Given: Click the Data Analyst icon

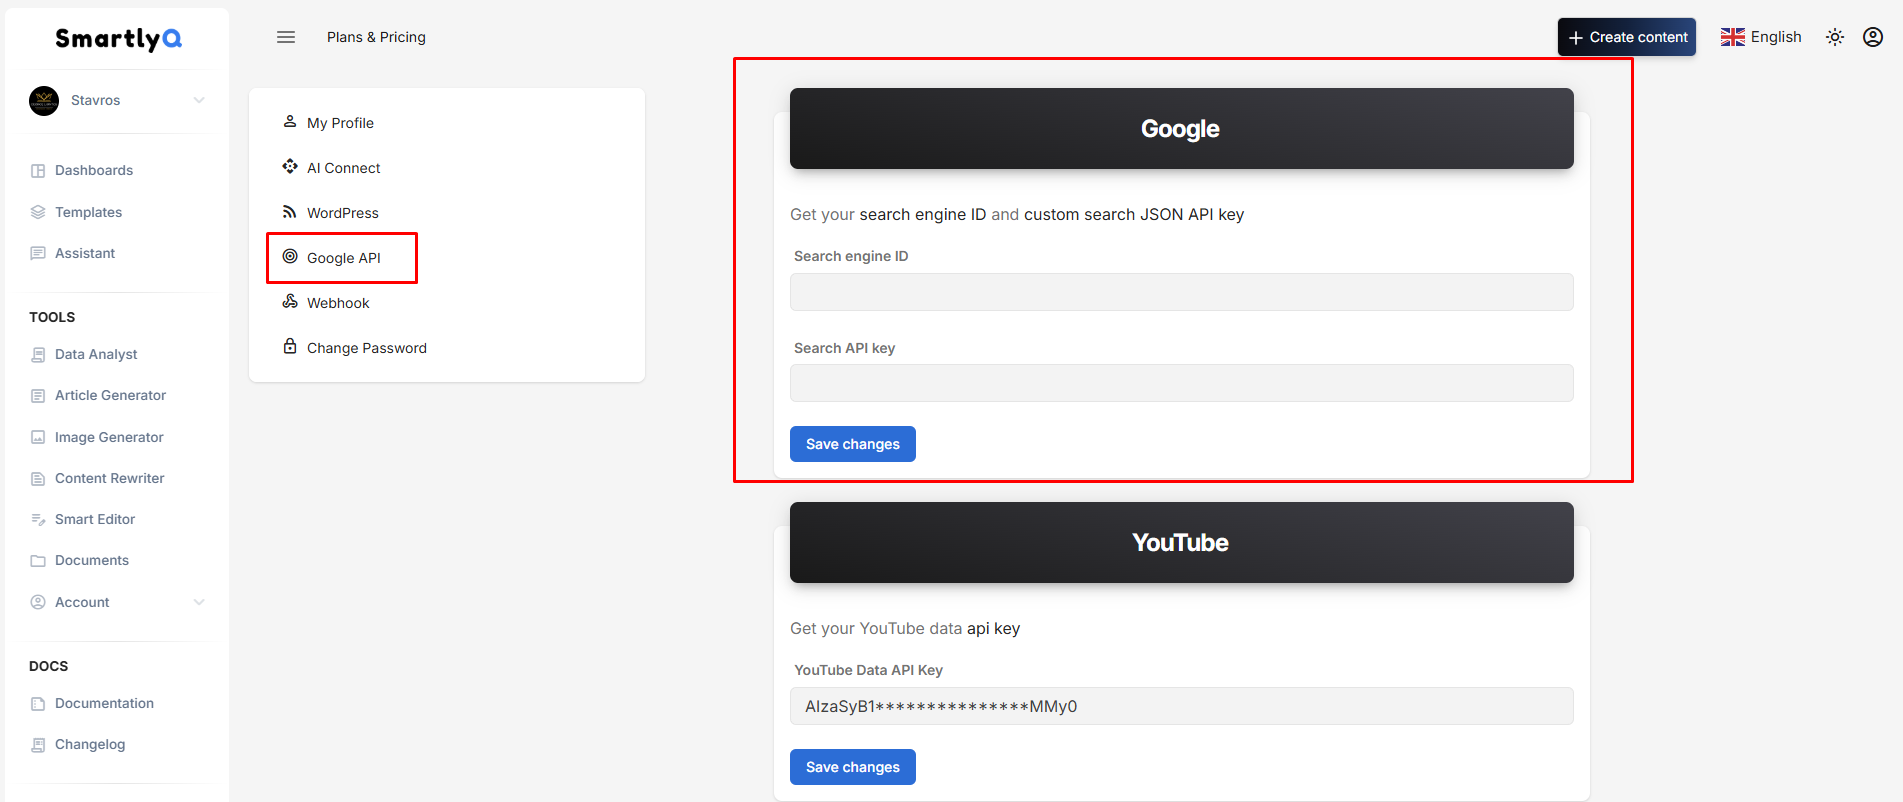Looking at the screenshot, I should click(38, 355).
